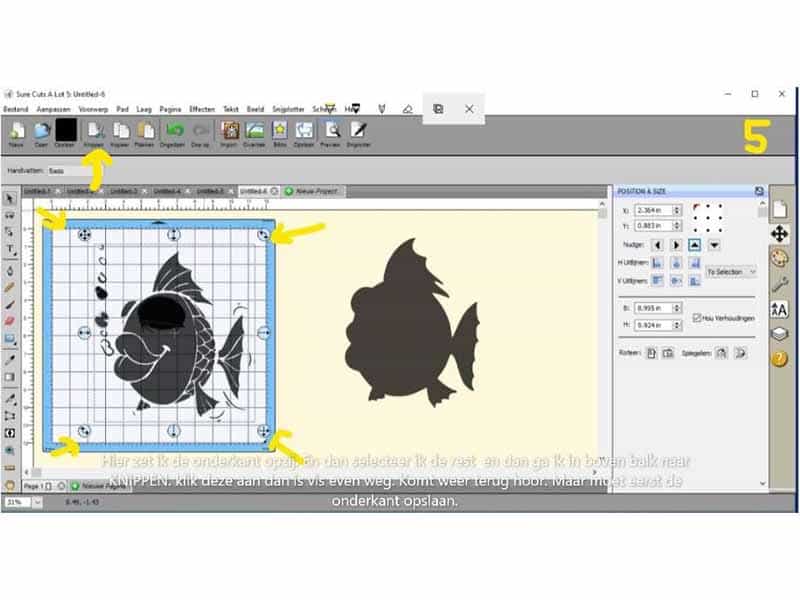This screenshot has width=800, height=600.
Task: Select the top-left anchor point in reference grid
Action: (x=696, y=207)
